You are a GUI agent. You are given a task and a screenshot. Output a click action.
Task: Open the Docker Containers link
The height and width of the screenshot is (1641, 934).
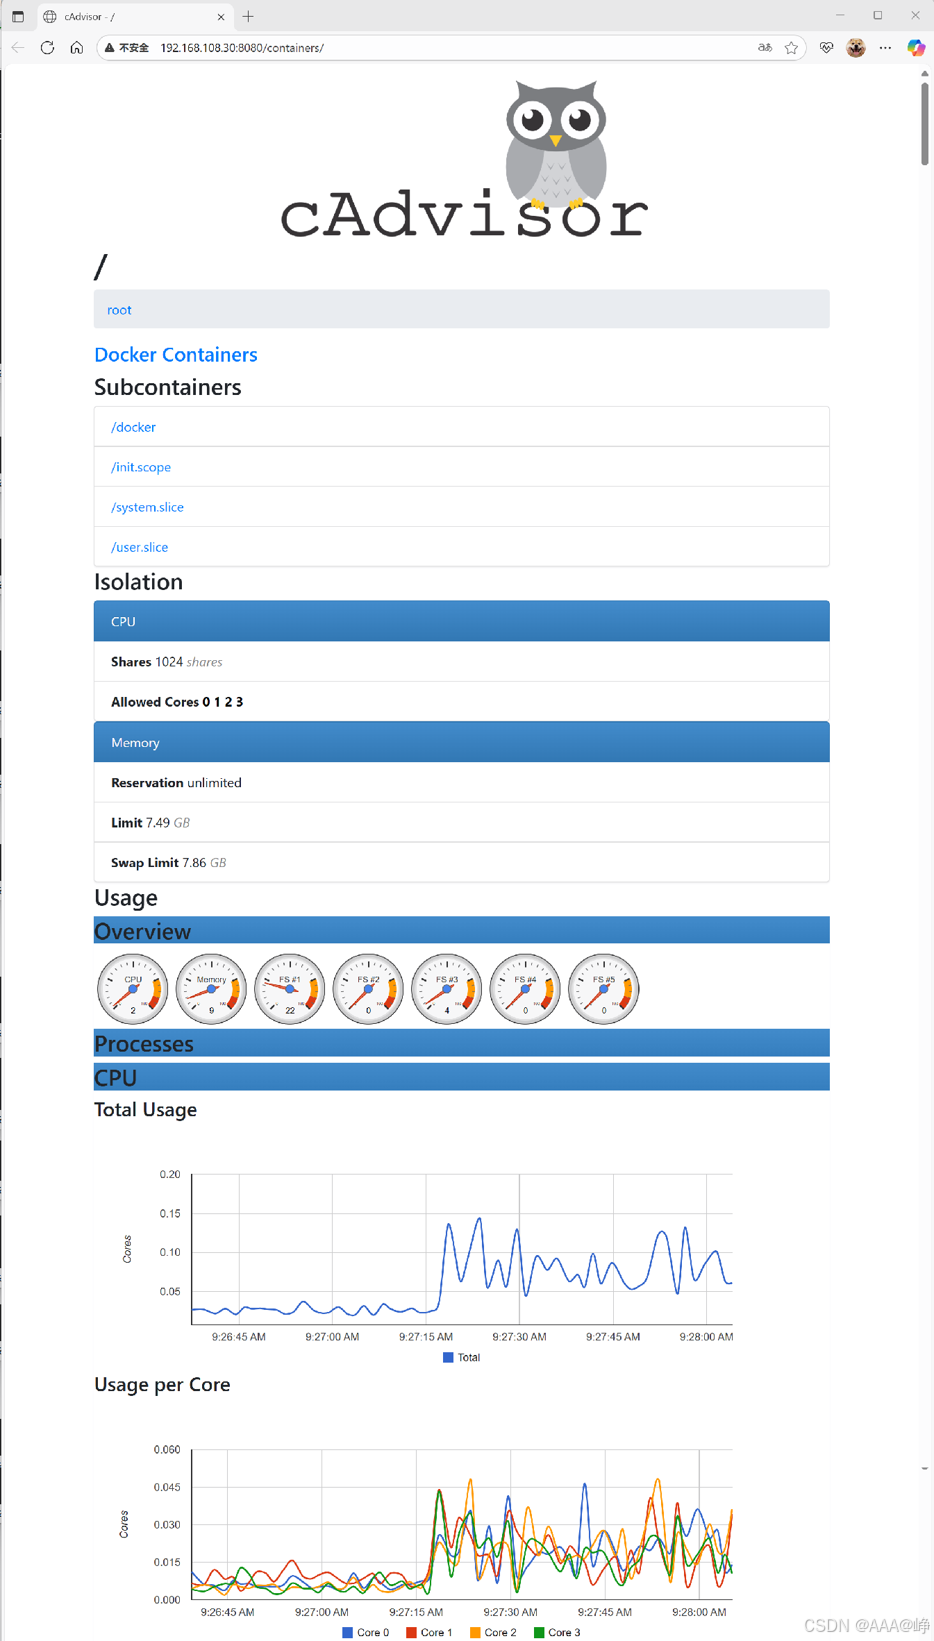coord(176,354)
